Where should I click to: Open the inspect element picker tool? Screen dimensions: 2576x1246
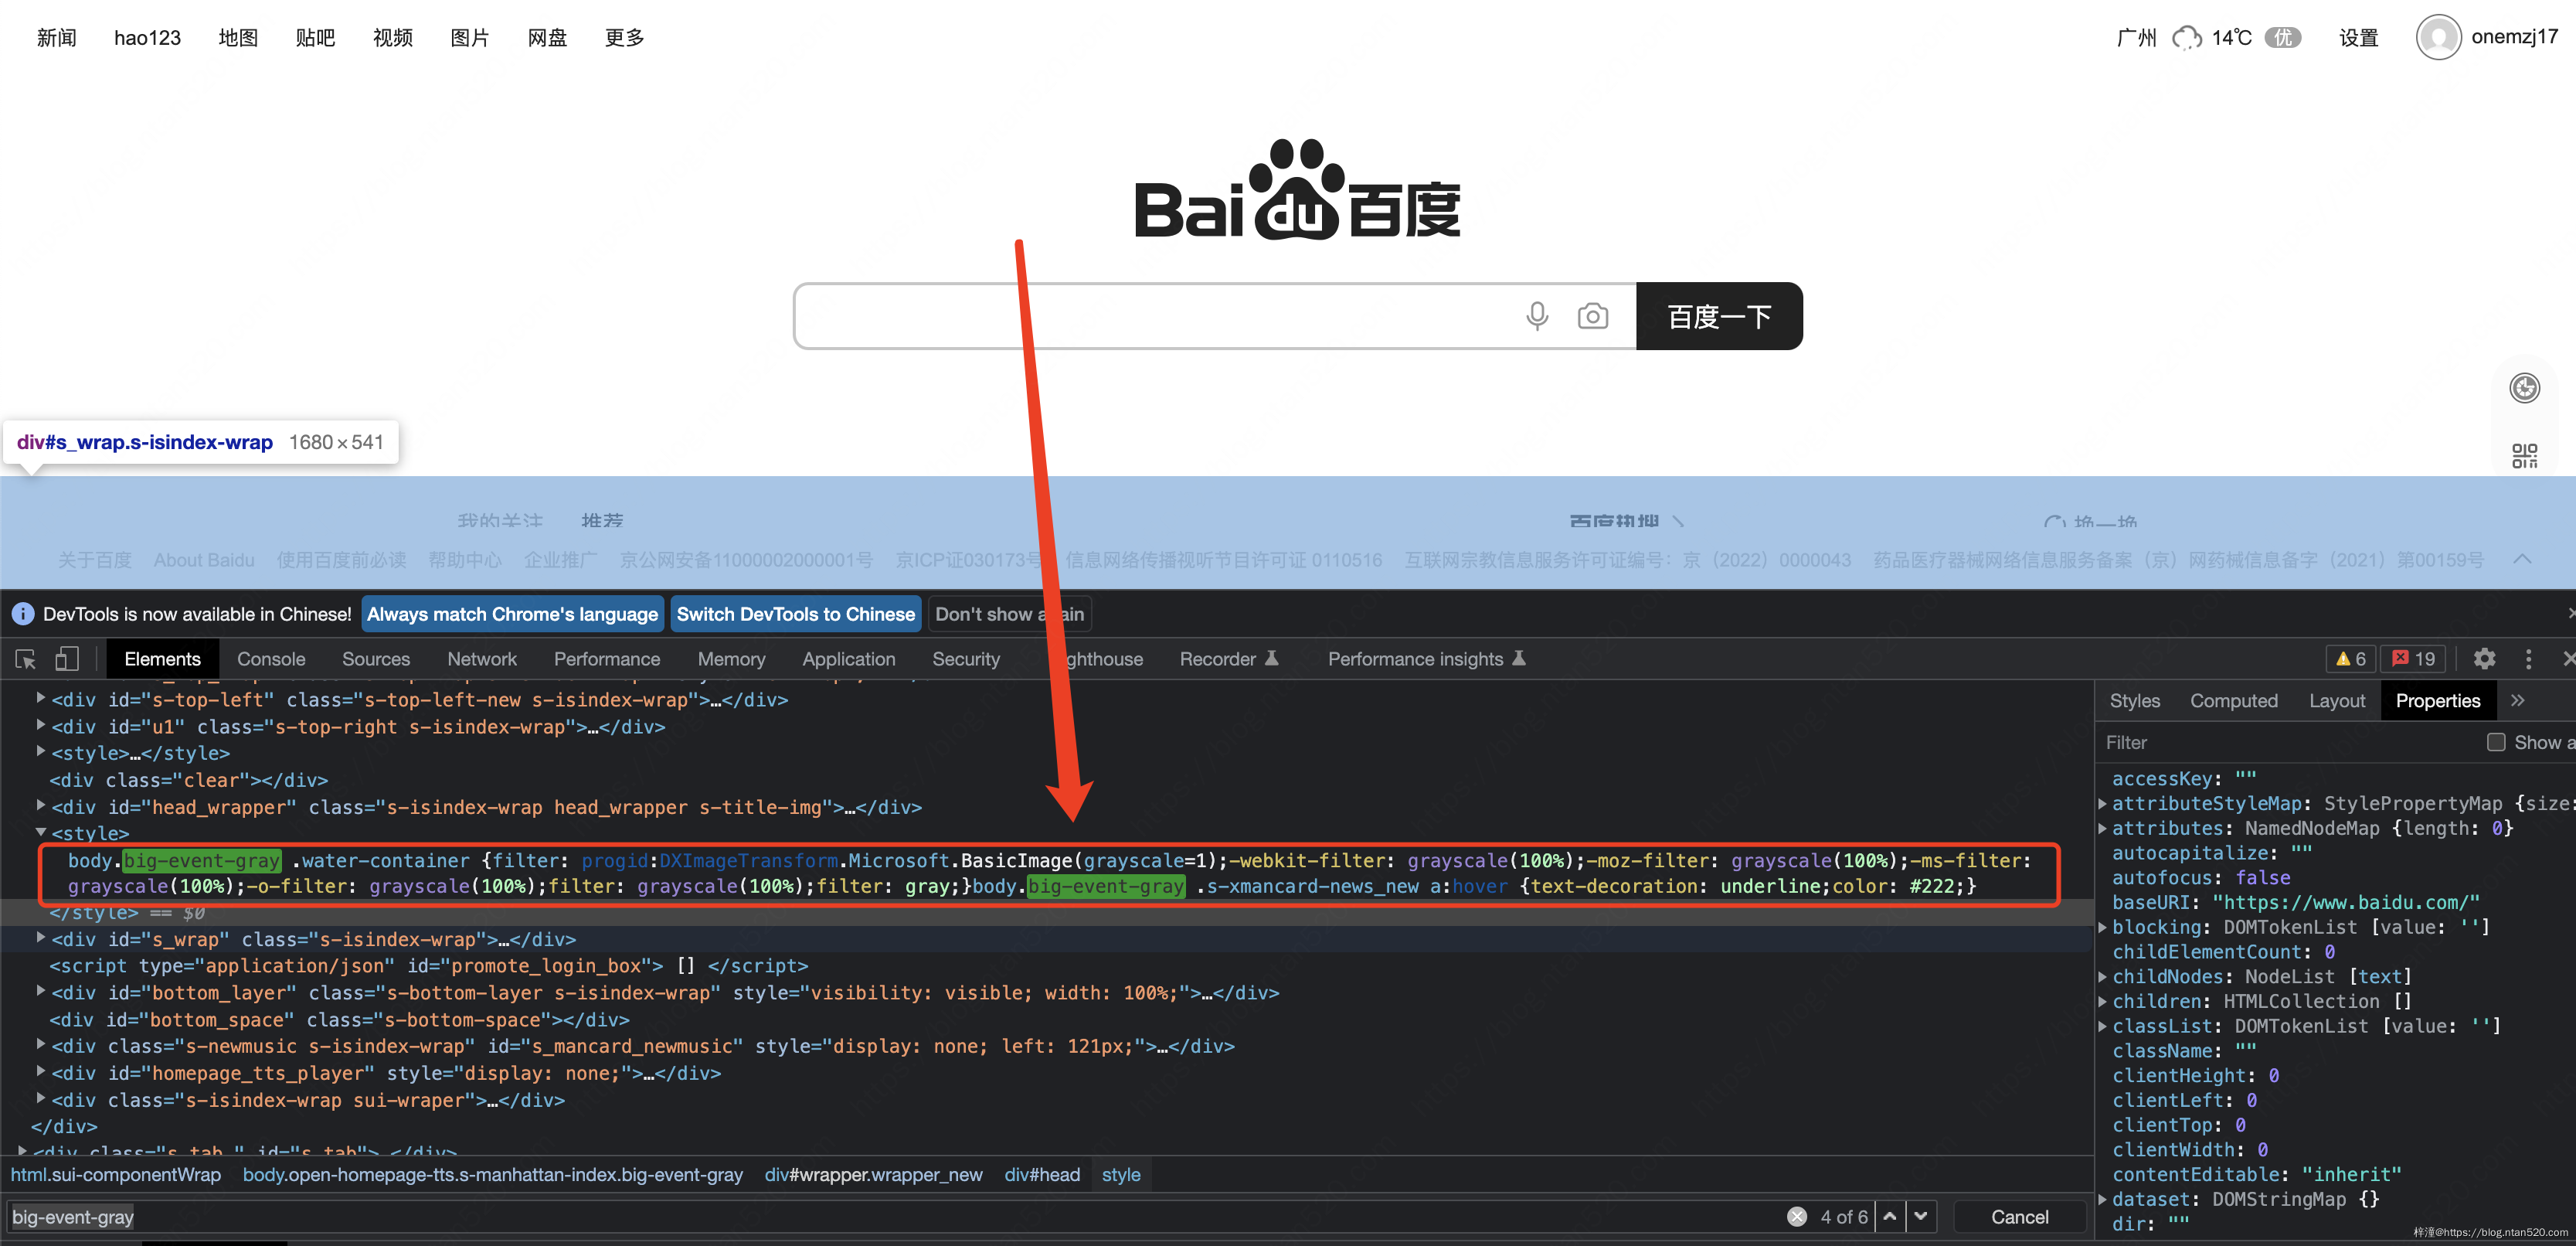coord(26,659)
